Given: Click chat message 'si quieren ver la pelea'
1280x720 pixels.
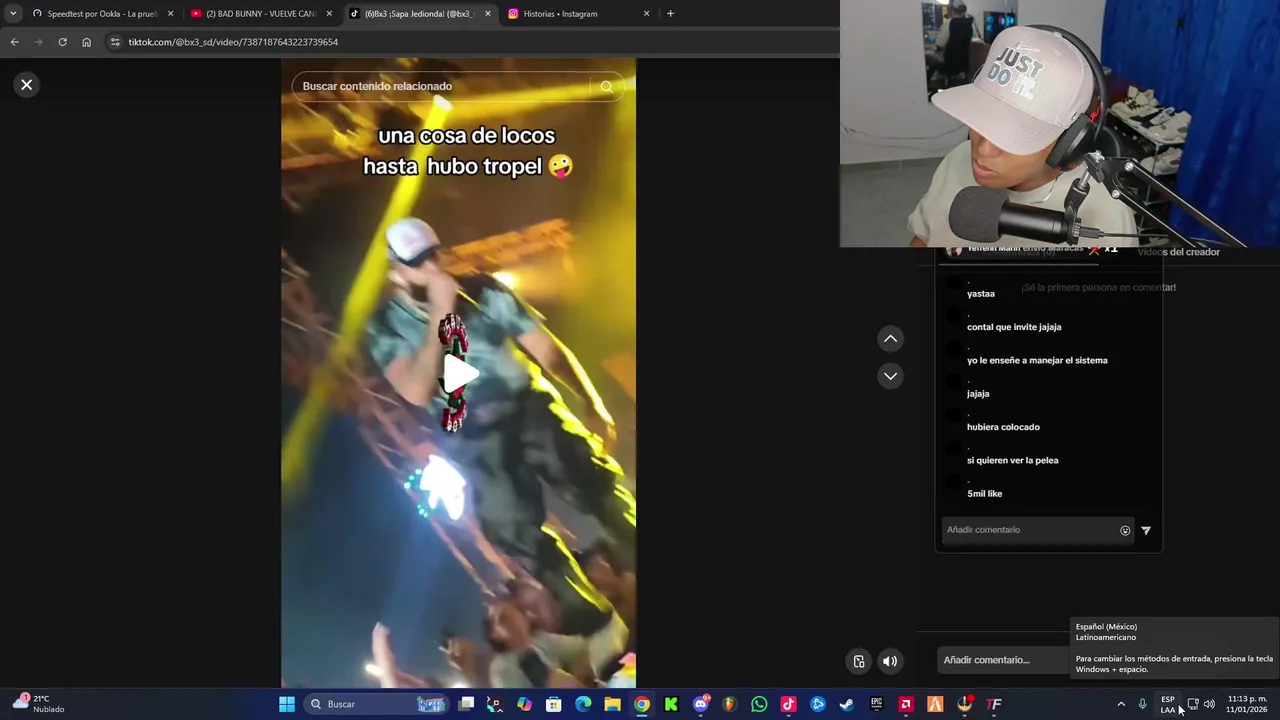Looking at the screenshot, I should pos(1012,460).
